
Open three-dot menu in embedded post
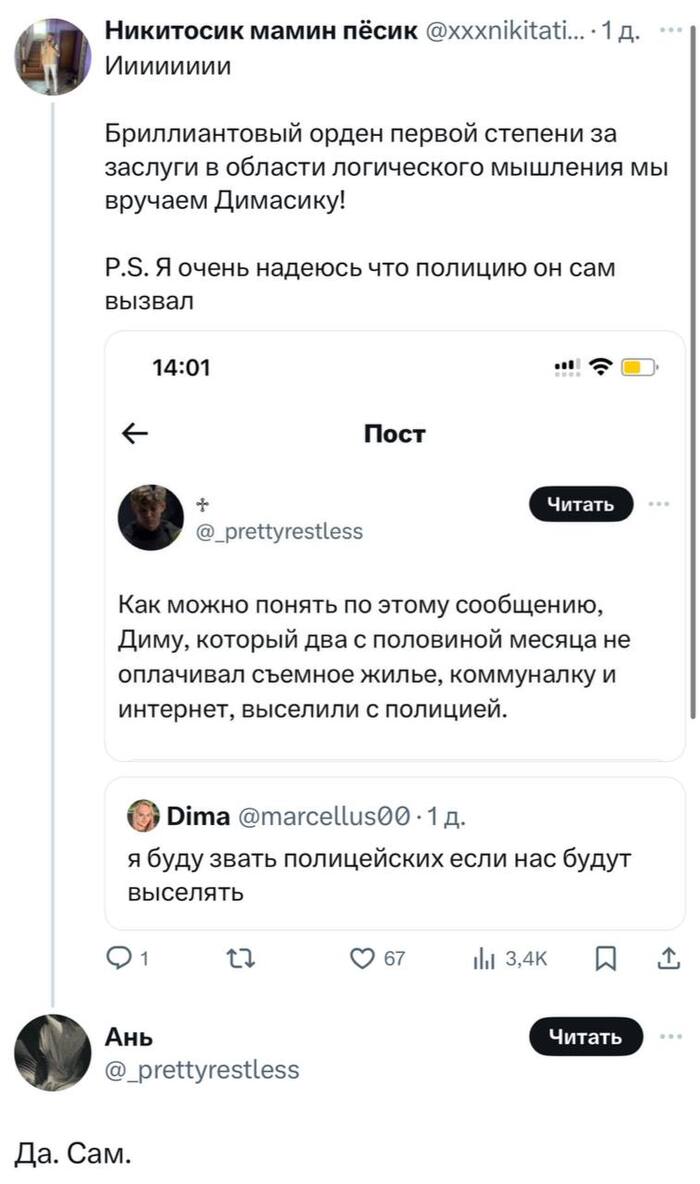(x=659, y=504)
